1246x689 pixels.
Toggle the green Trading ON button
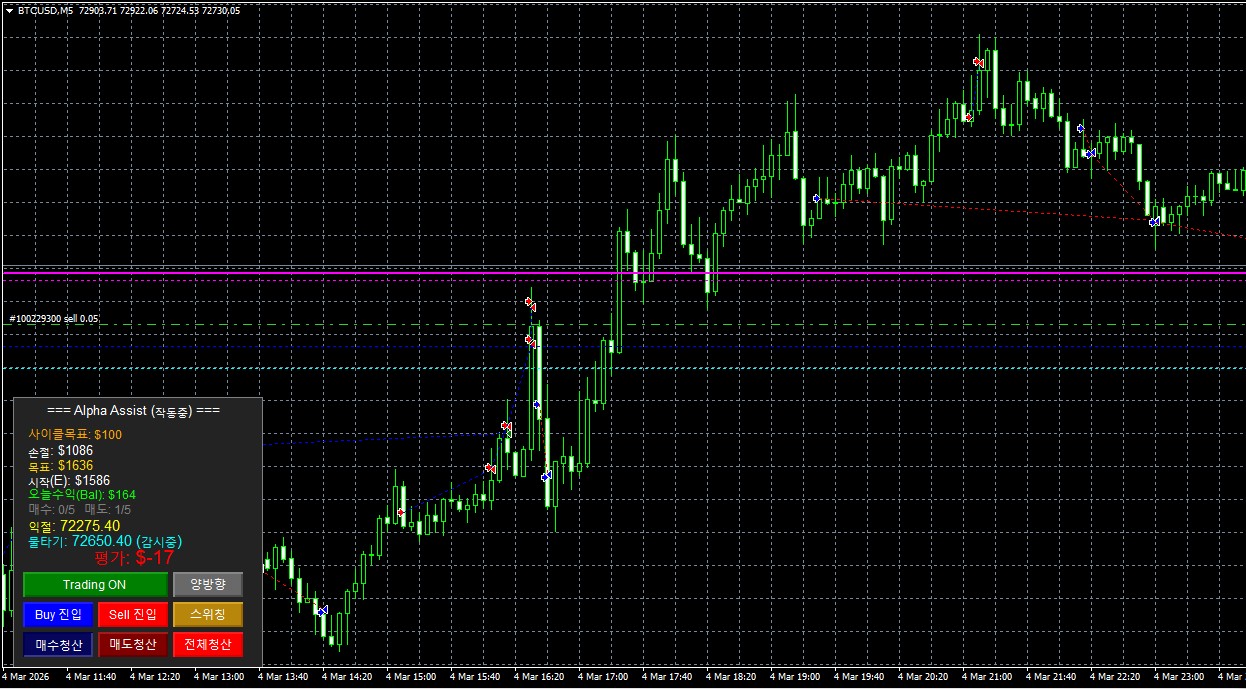pos(95,585)
